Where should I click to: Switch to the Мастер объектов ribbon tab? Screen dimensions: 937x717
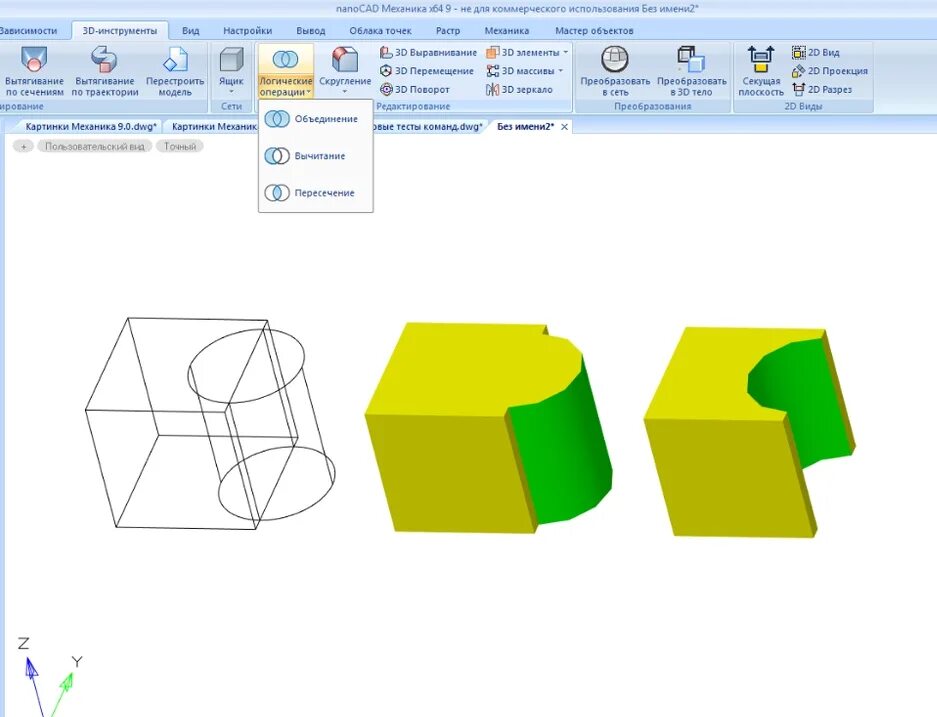click(594, 30)
